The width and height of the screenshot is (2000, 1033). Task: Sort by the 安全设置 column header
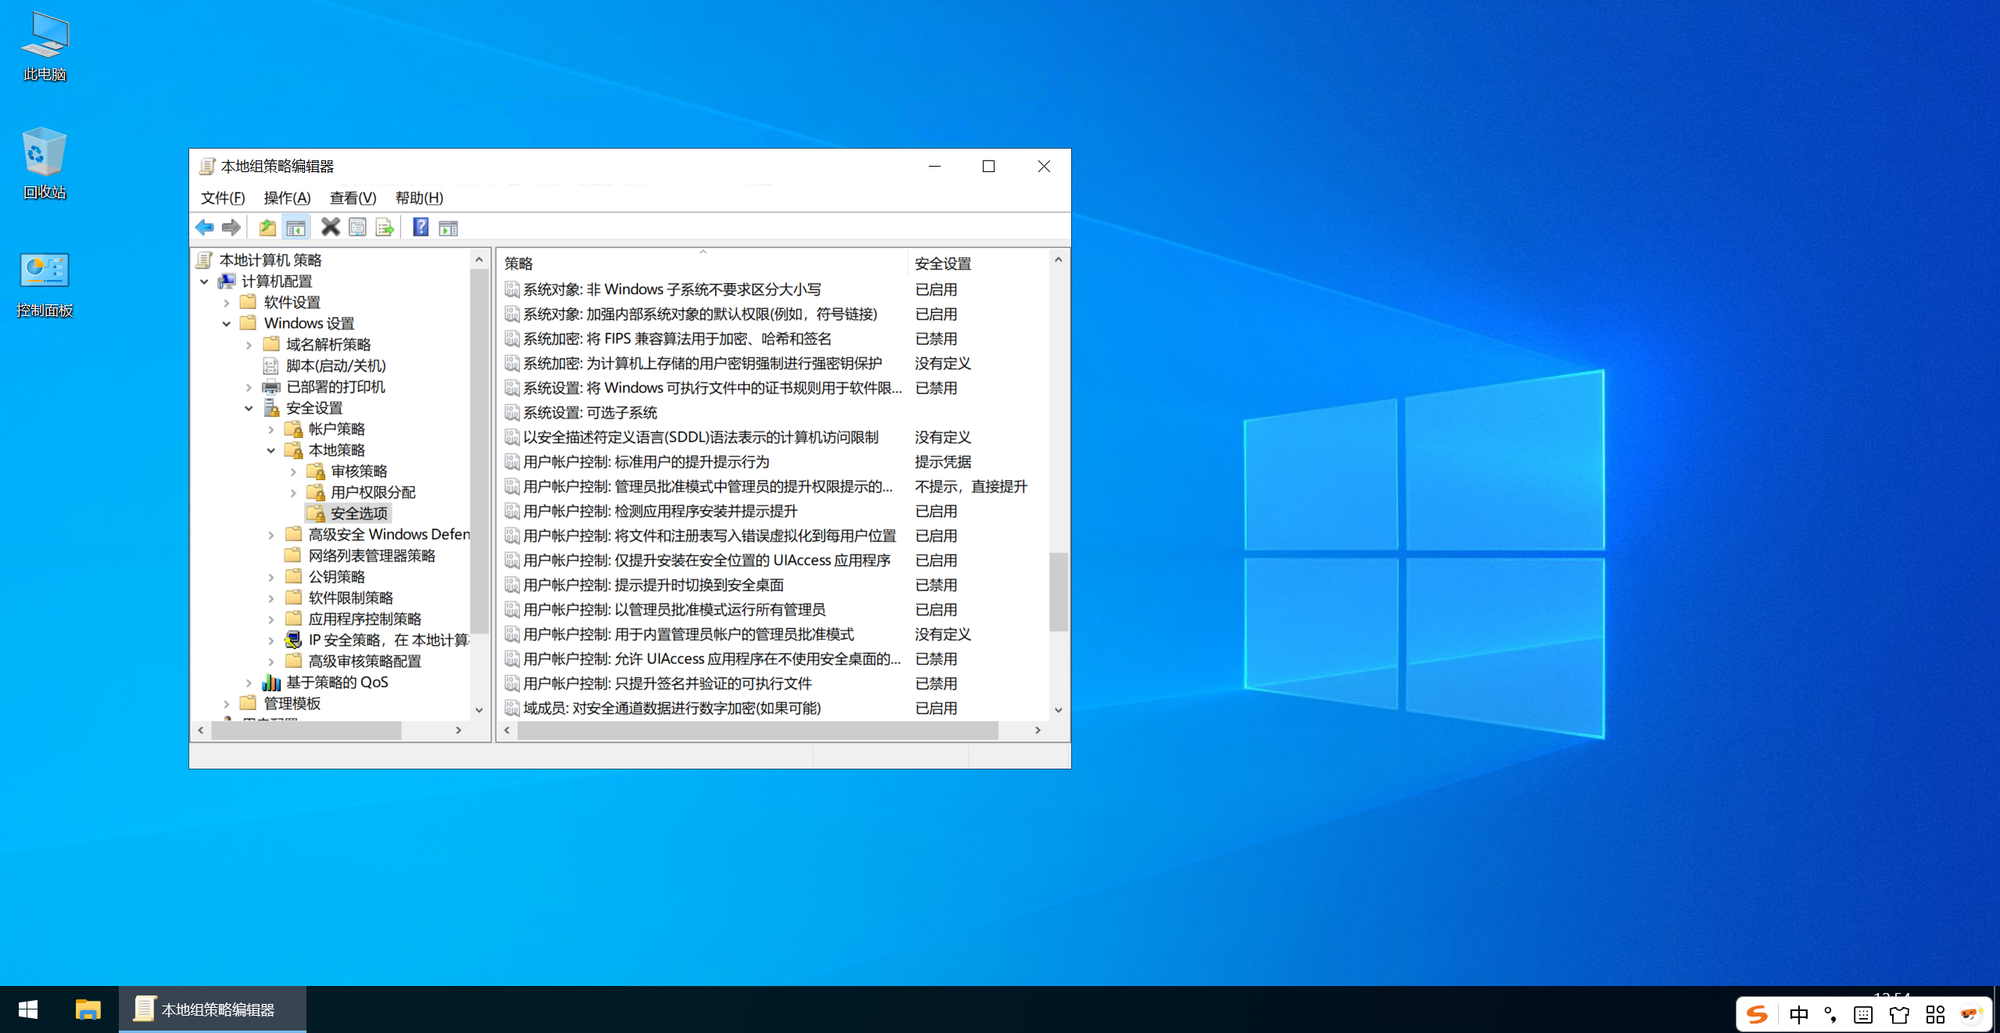942,264
